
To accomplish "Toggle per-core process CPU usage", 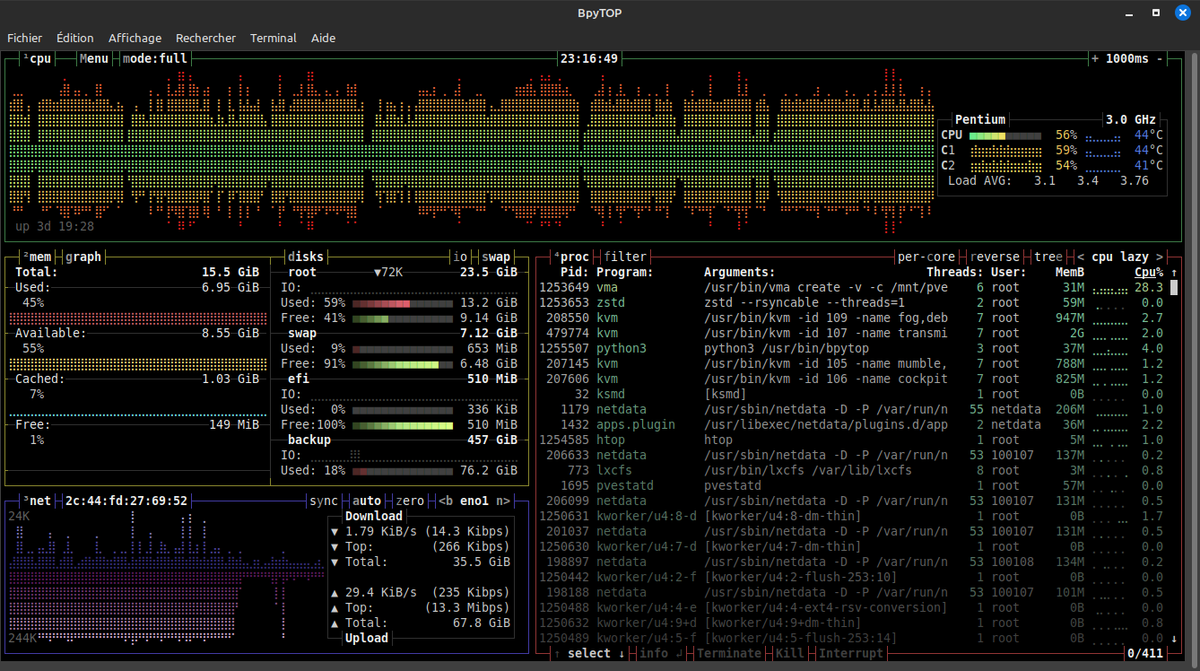I will [926, 257].
